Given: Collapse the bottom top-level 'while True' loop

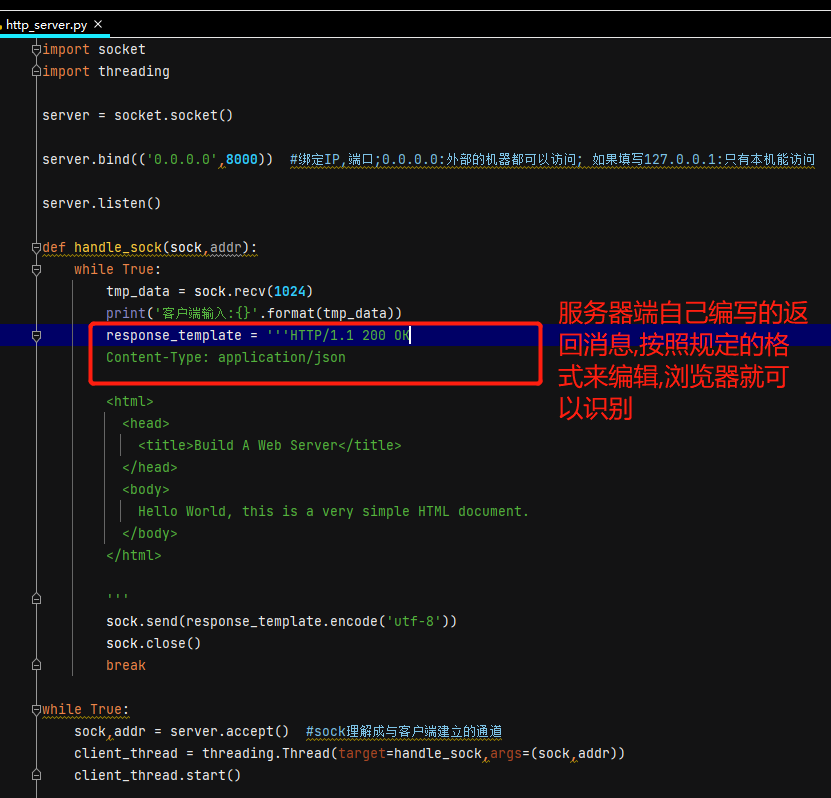Looking at the screenshot, I should coord(36,709).
